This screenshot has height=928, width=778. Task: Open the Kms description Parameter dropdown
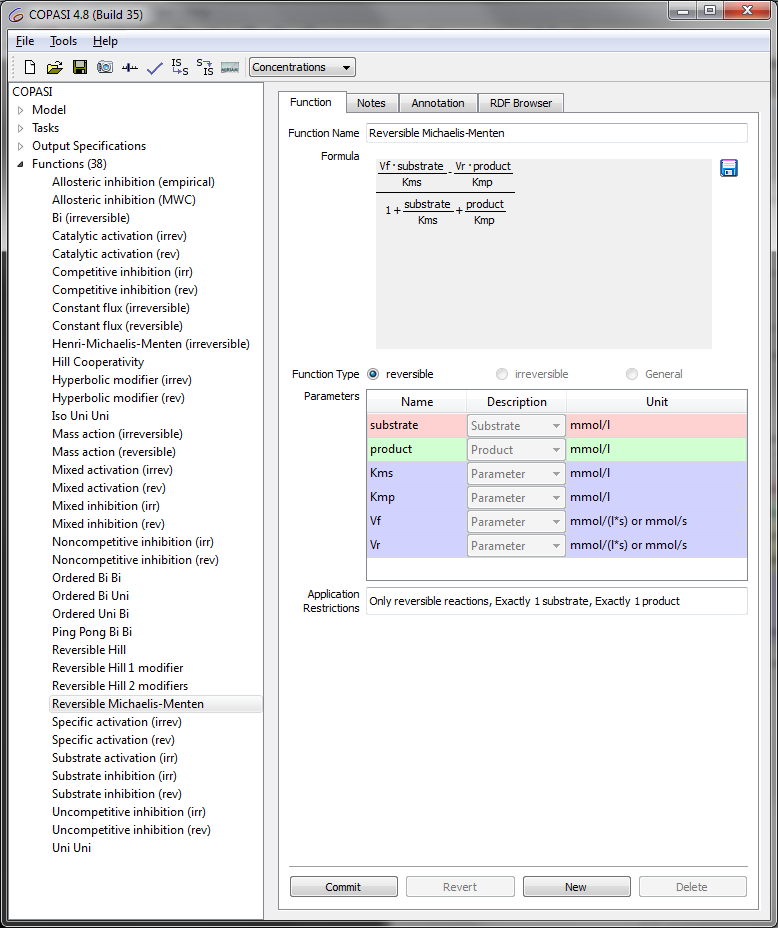pos(516,473)
